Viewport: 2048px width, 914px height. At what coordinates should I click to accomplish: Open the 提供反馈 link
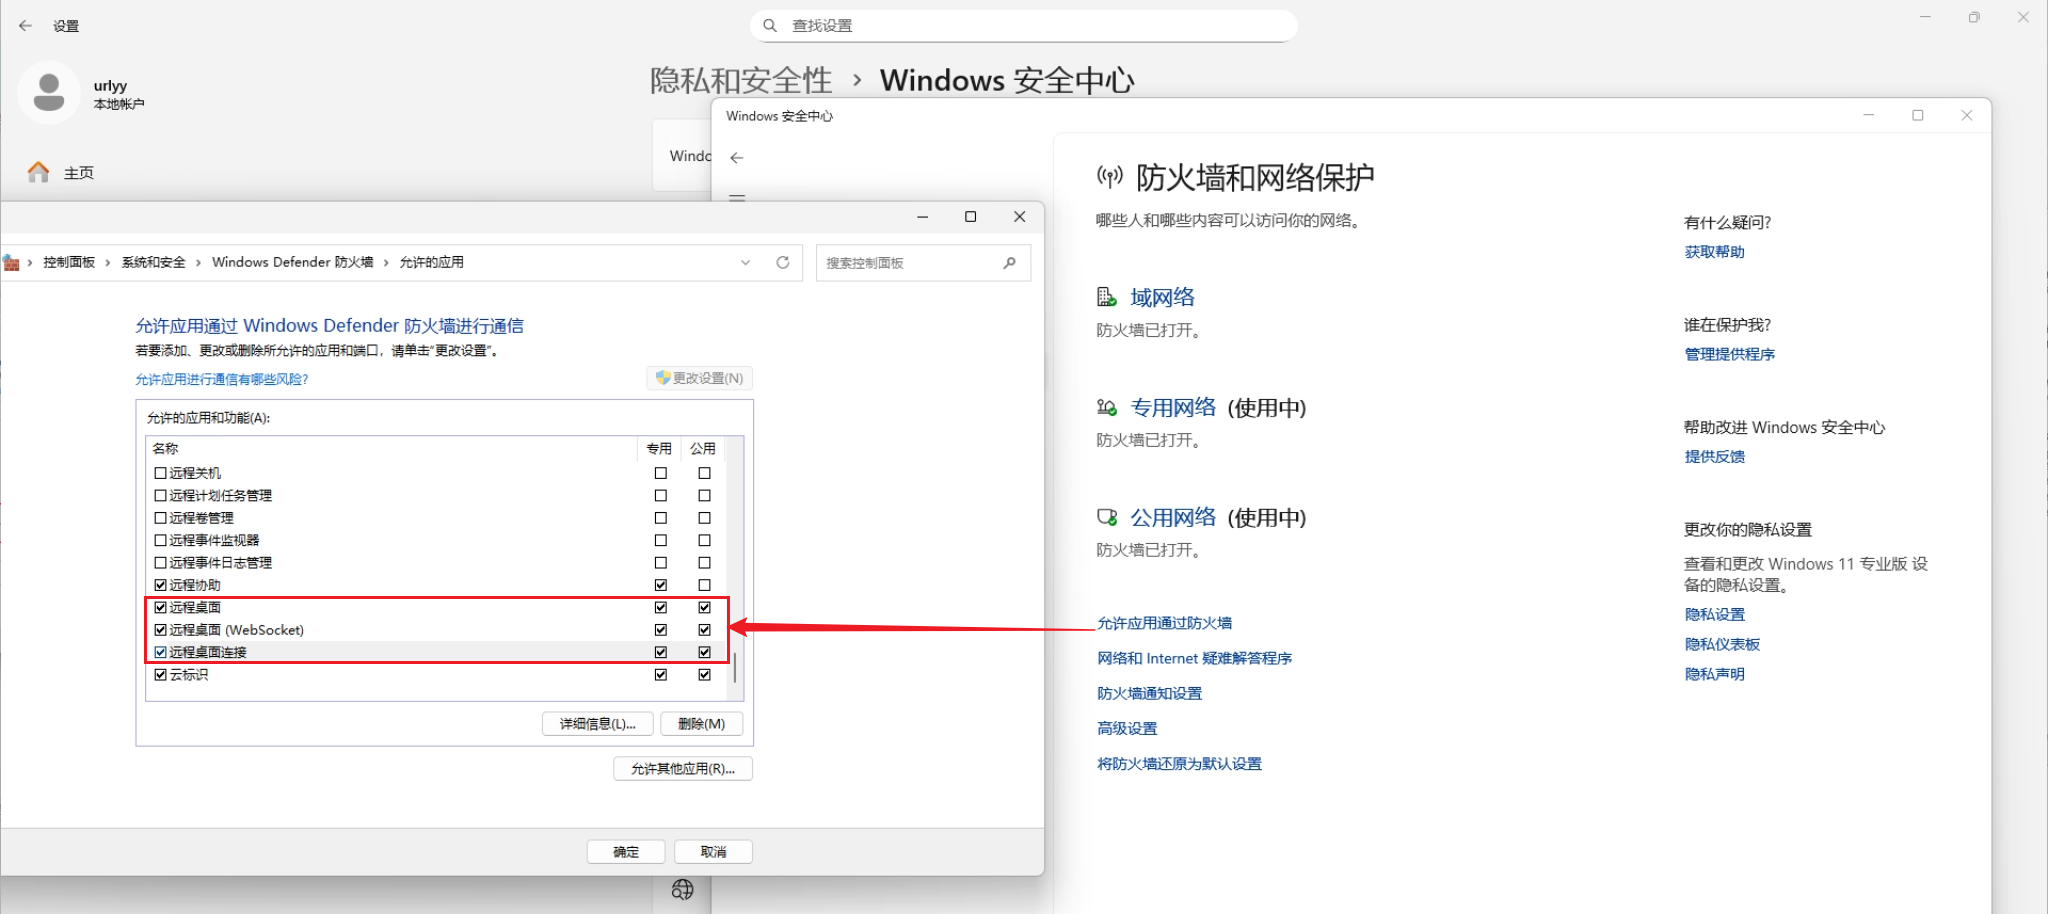(1715, 456)
